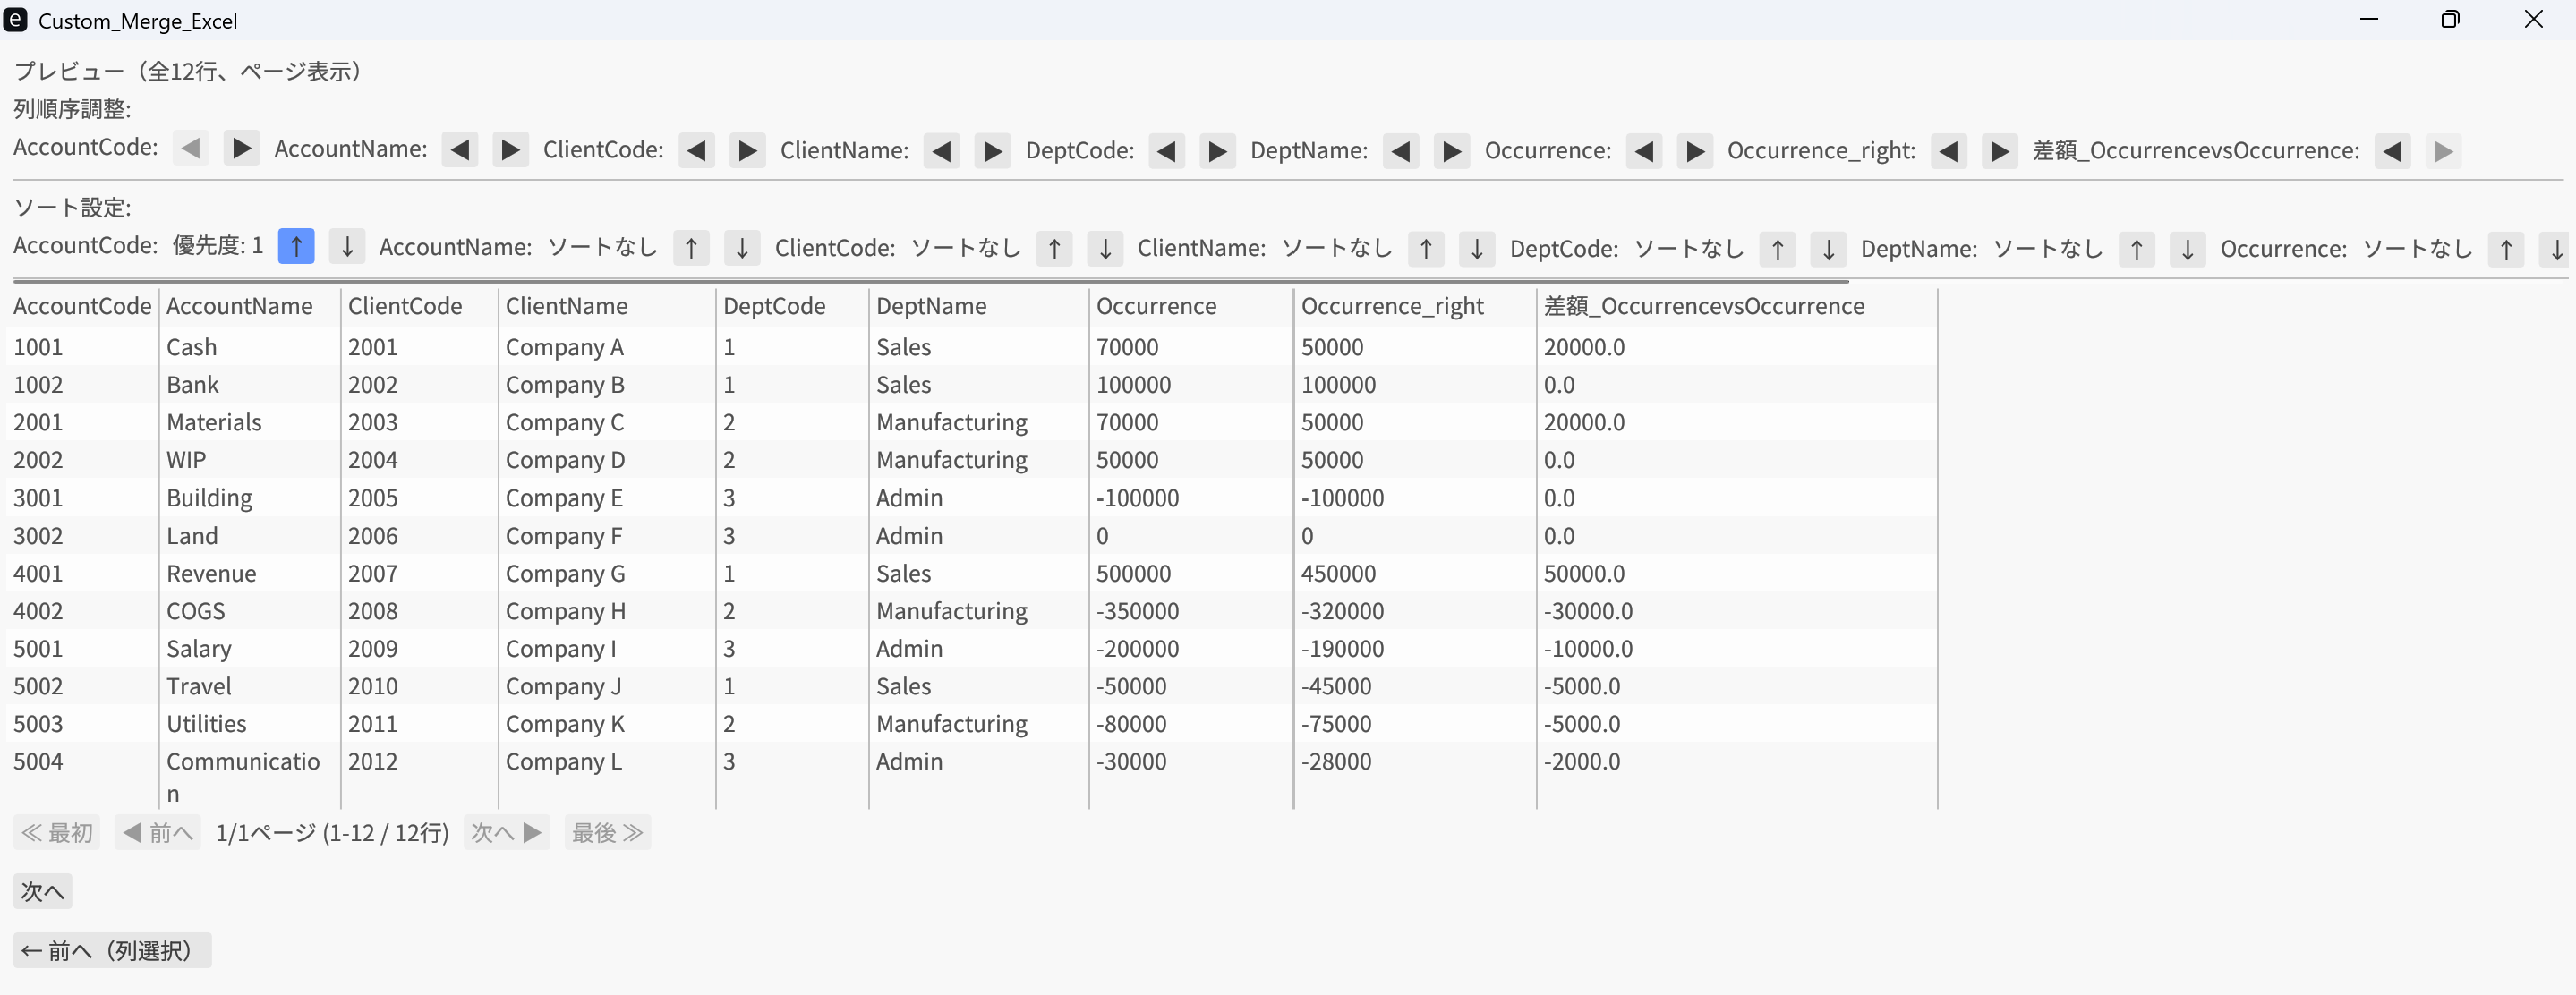This screenshot has height=995, width=2576.
Task: Click the Occurrence column header
Action: point(1156,306)
